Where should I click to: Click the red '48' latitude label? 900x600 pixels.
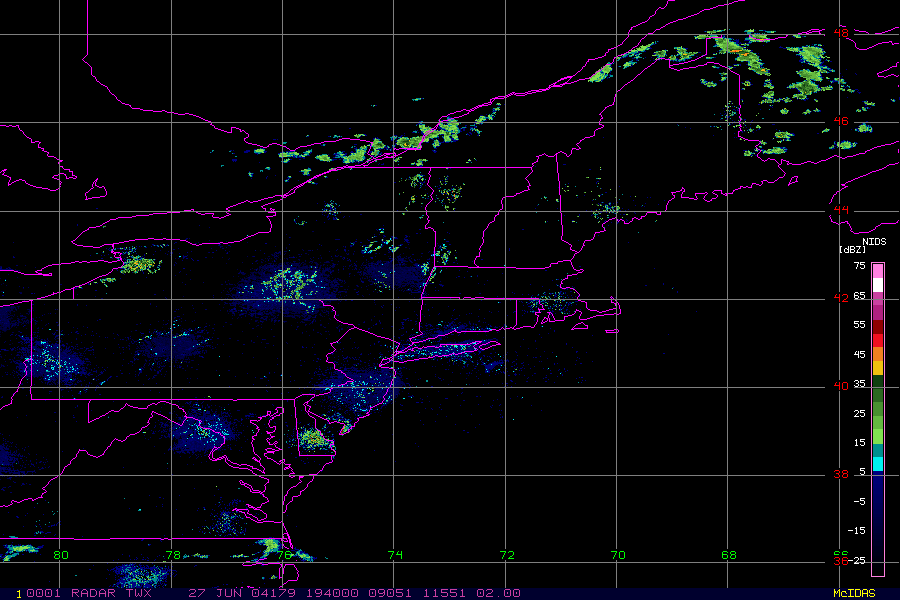[841, 33]
